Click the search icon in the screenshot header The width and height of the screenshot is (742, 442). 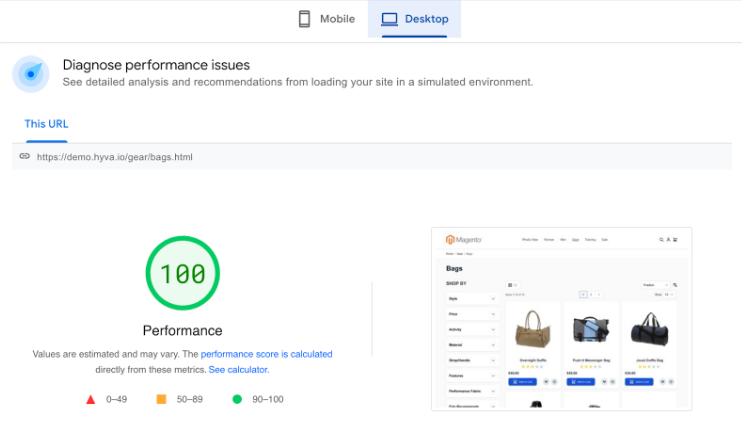[x=662, y=240]
